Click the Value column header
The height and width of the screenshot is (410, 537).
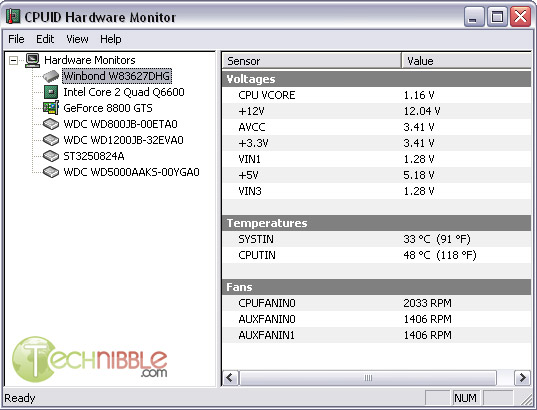click(466, 61)
